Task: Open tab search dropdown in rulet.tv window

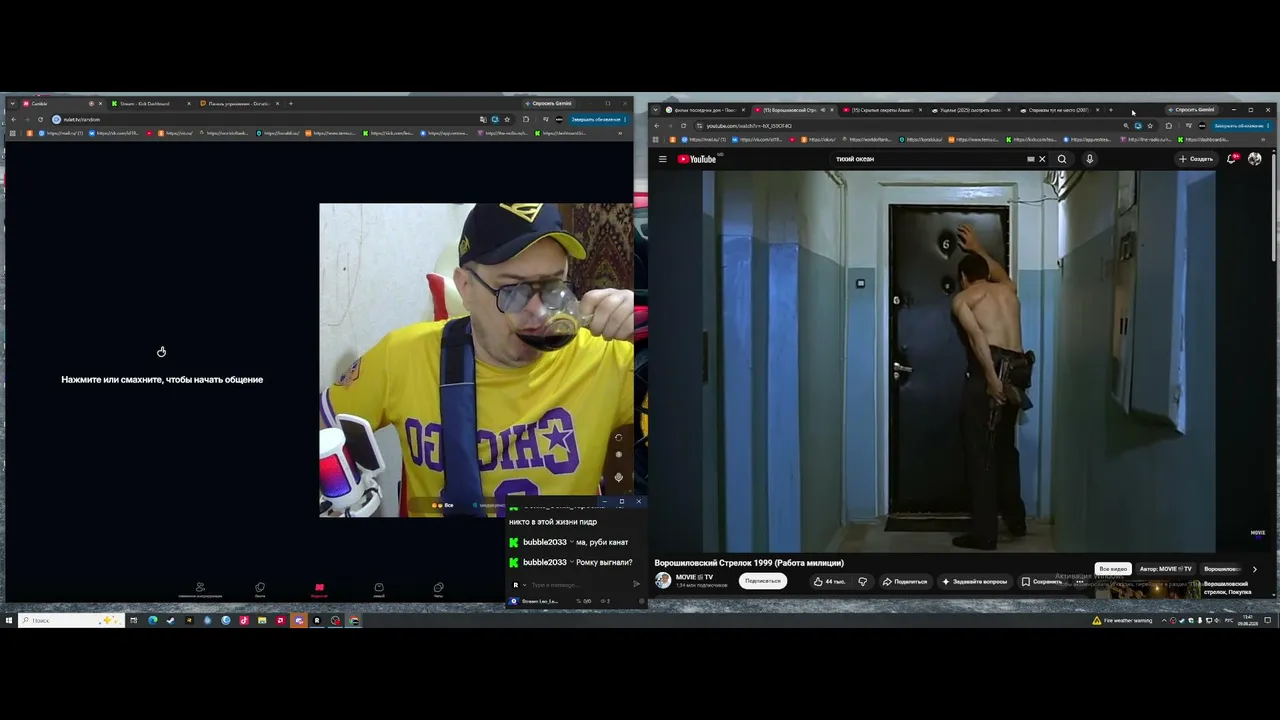Action: (x=12, y=103)
